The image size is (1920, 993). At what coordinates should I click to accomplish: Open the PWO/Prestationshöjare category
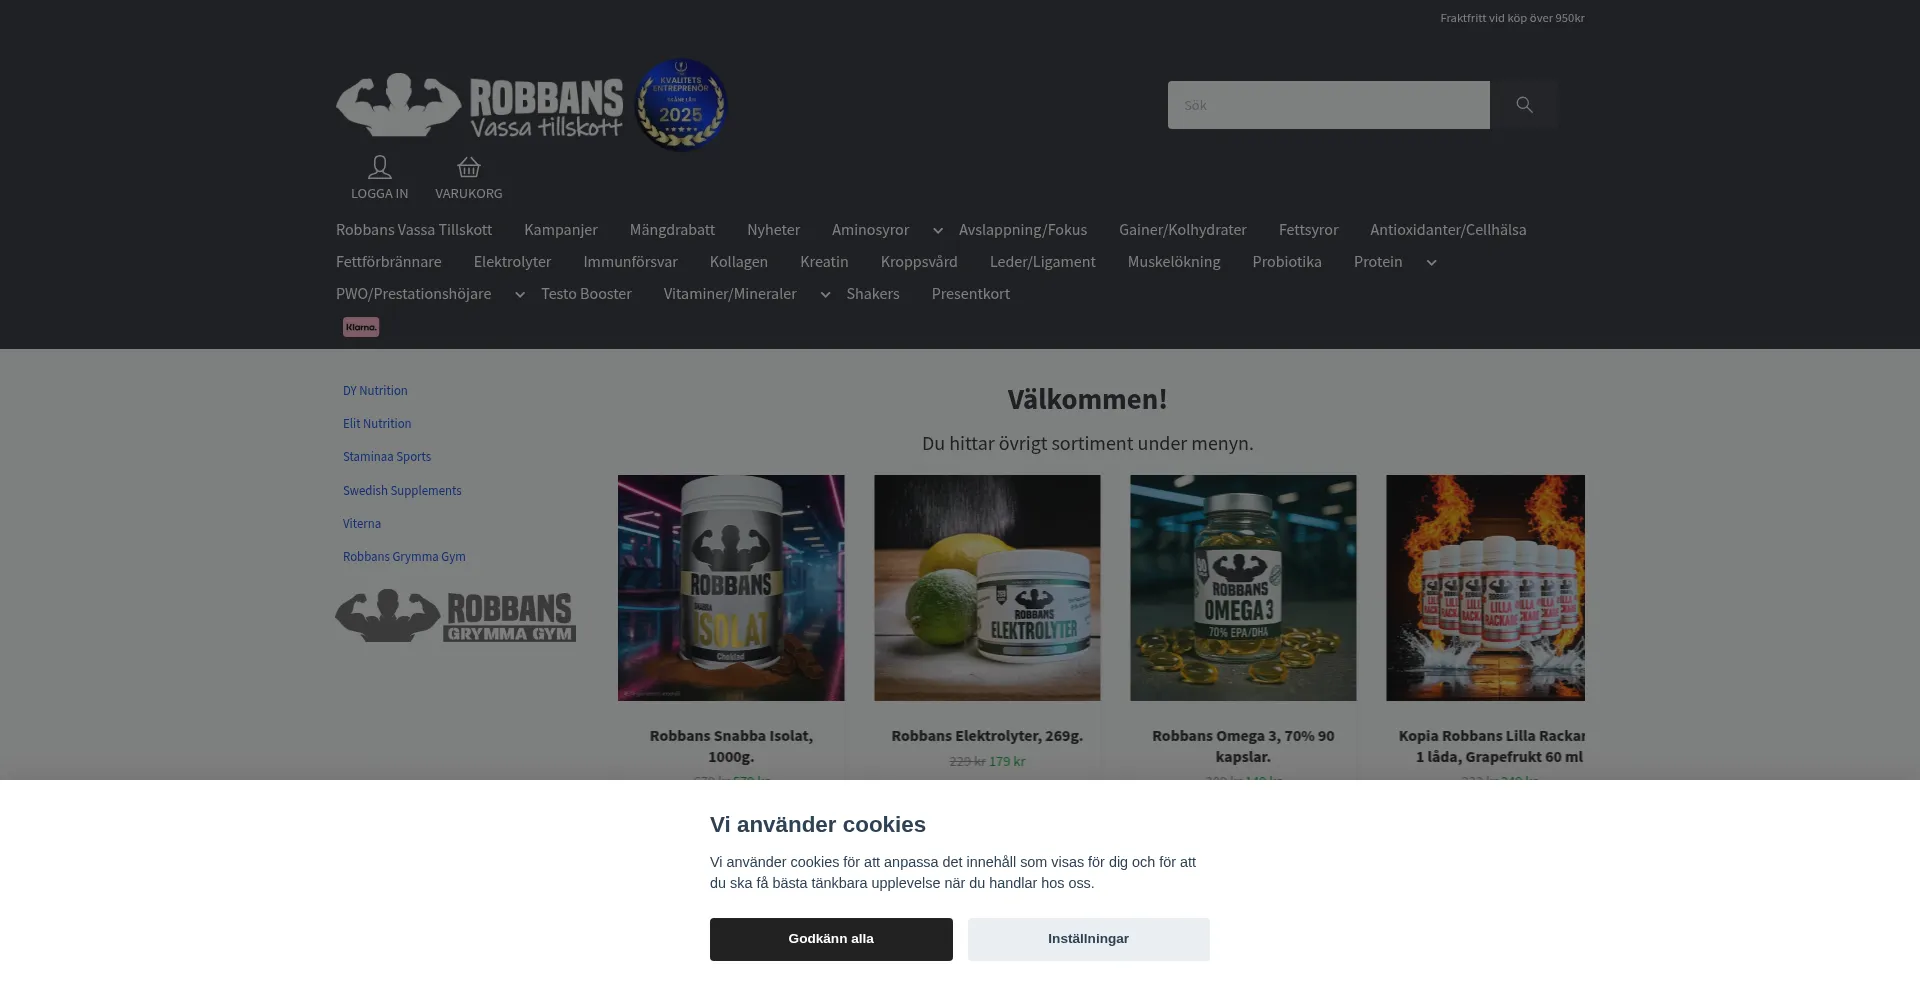pyautogui.click(x=413, y=294)
